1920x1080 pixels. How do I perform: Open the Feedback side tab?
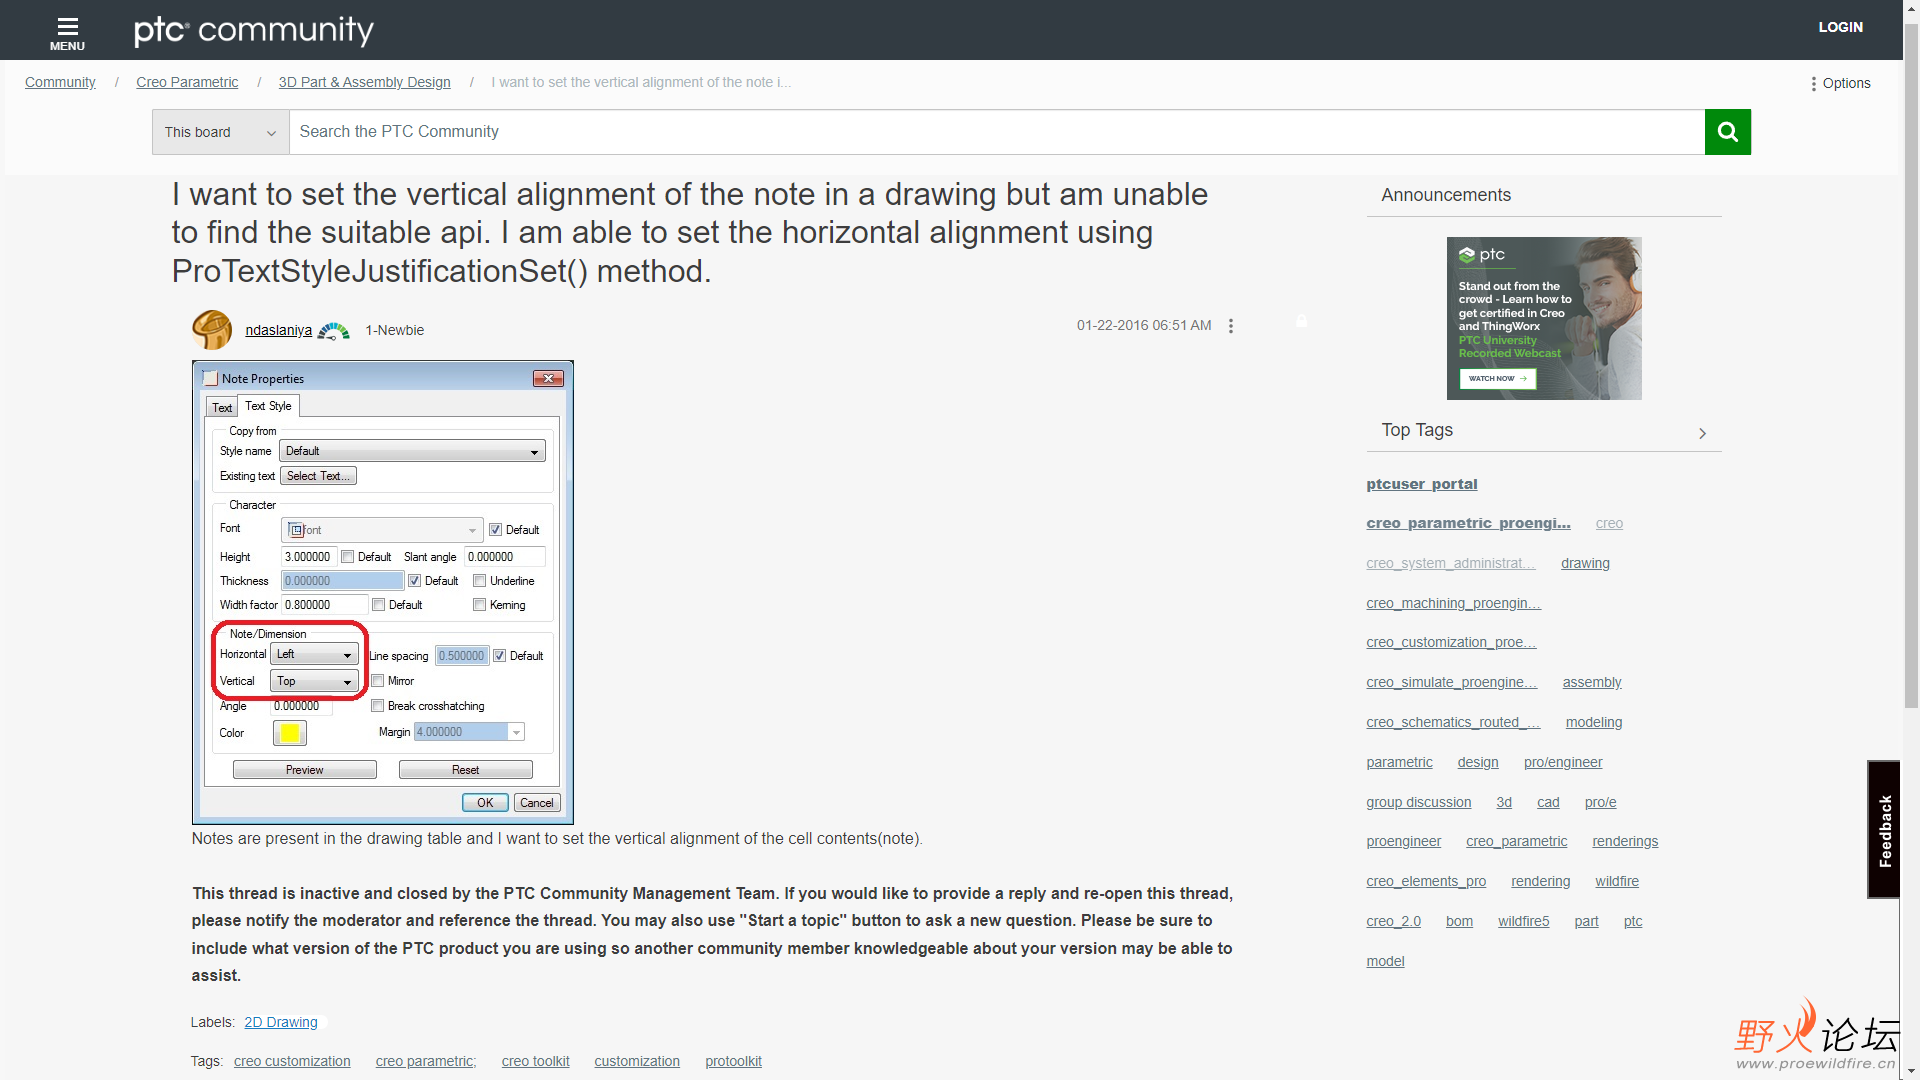[x=1884, y=829]
